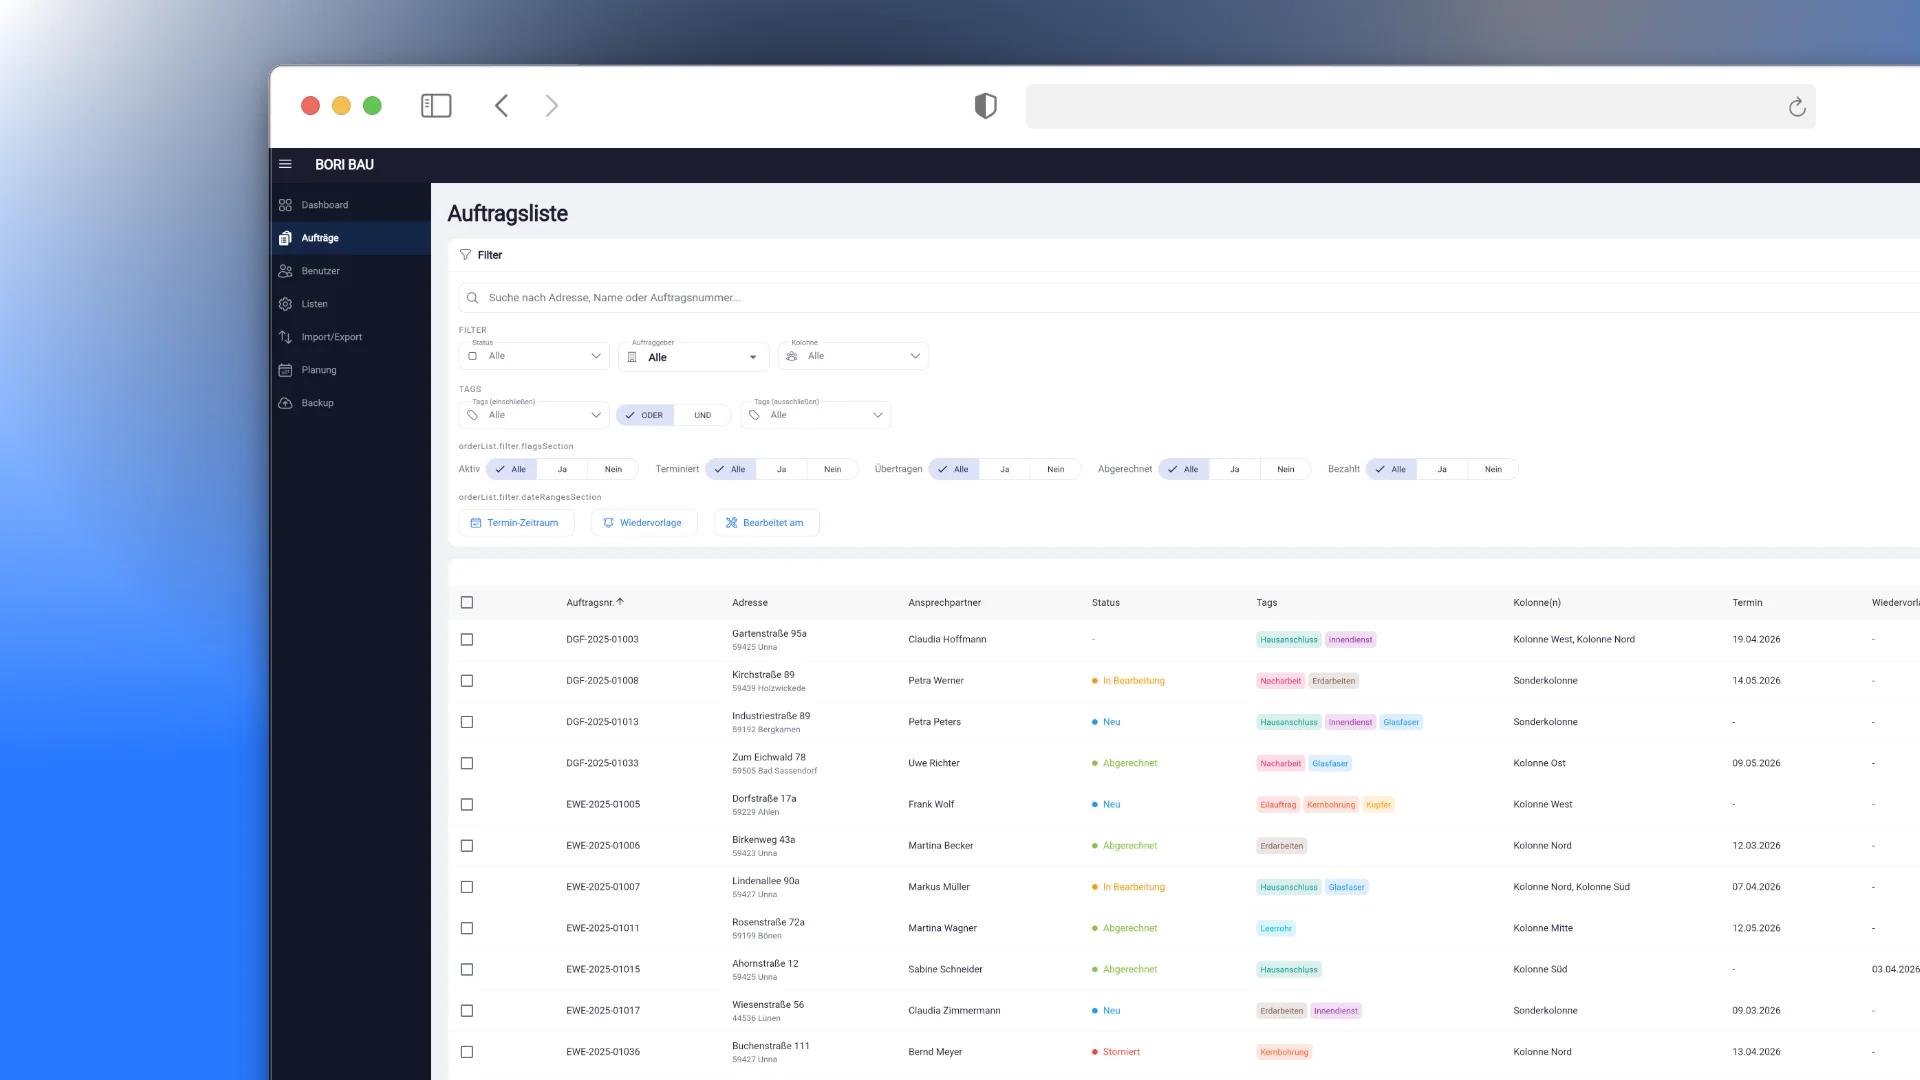1920x1080 pixels.
Task: Switch tag logic toggle to UND
Action: (x=703, y=415)
